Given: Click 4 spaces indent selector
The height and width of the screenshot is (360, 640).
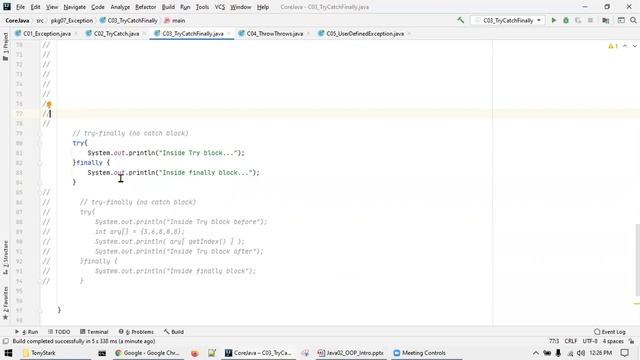Looking at the screenshot, I should pos(613,341).
